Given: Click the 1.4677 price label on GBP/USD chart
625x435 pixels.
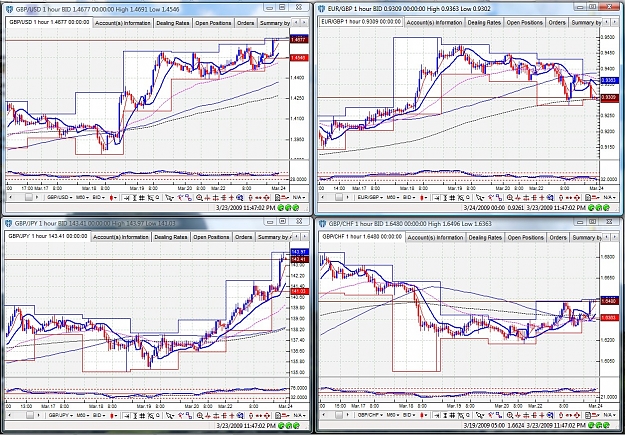Looking at the screenshot, I should [x=299, y=39].
